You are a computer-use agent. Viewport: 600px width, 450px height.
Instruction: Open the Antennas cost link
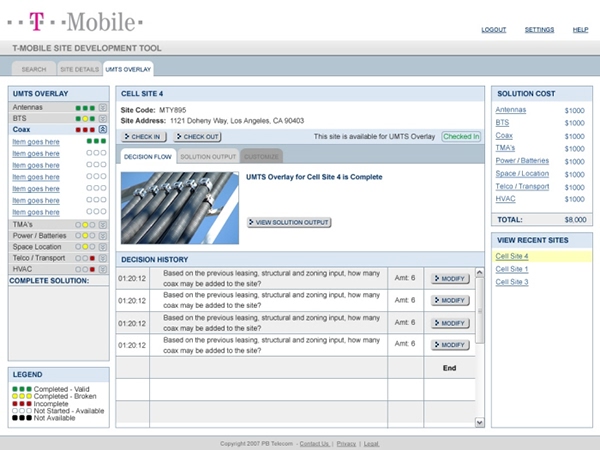pos(510,110)
